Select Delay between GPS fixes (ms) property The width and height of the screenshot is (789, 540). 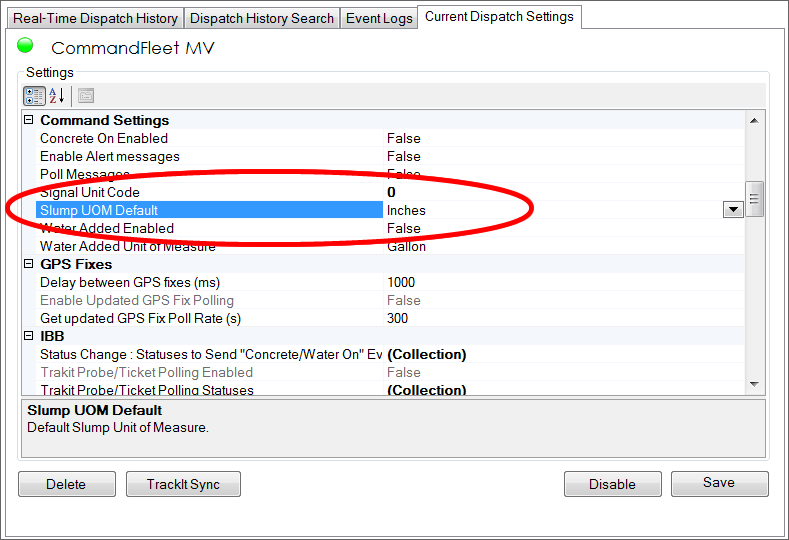[391, 282]
